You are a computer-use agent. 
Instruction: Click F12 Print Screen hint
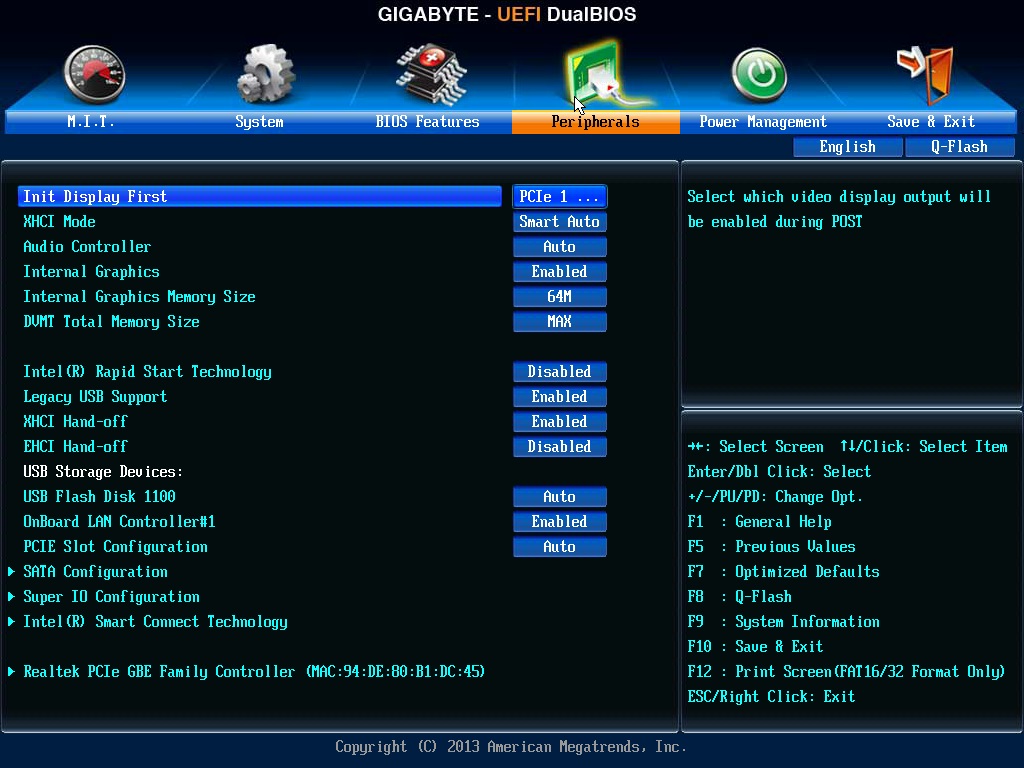point(846,671)
